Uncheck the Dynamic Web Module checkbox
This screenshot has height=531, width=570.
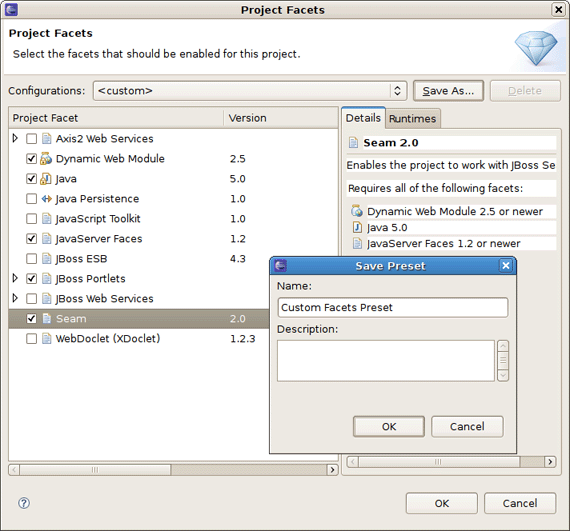(32, 158)
